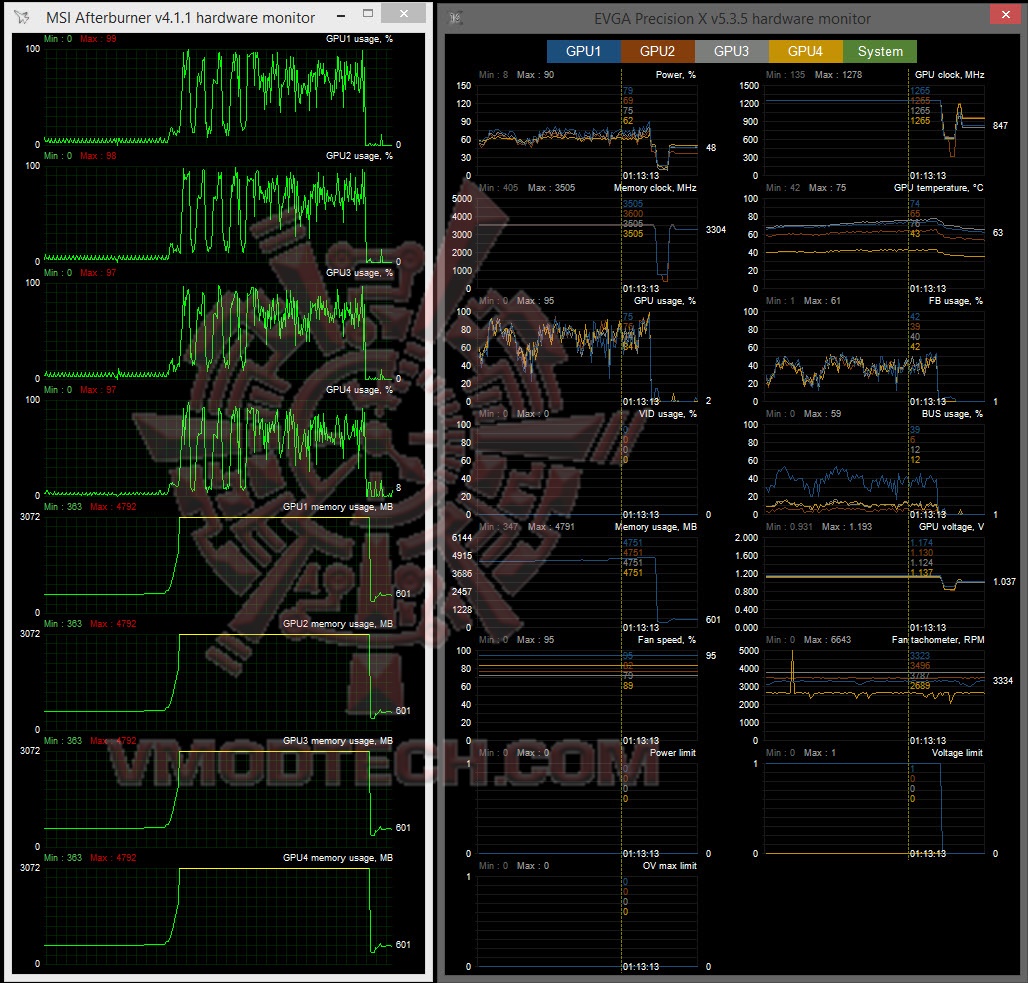Screen dimensions: 1028x983
Task: Click the EVGA Precision X title bar icon
Action: [x=456, y=18]
